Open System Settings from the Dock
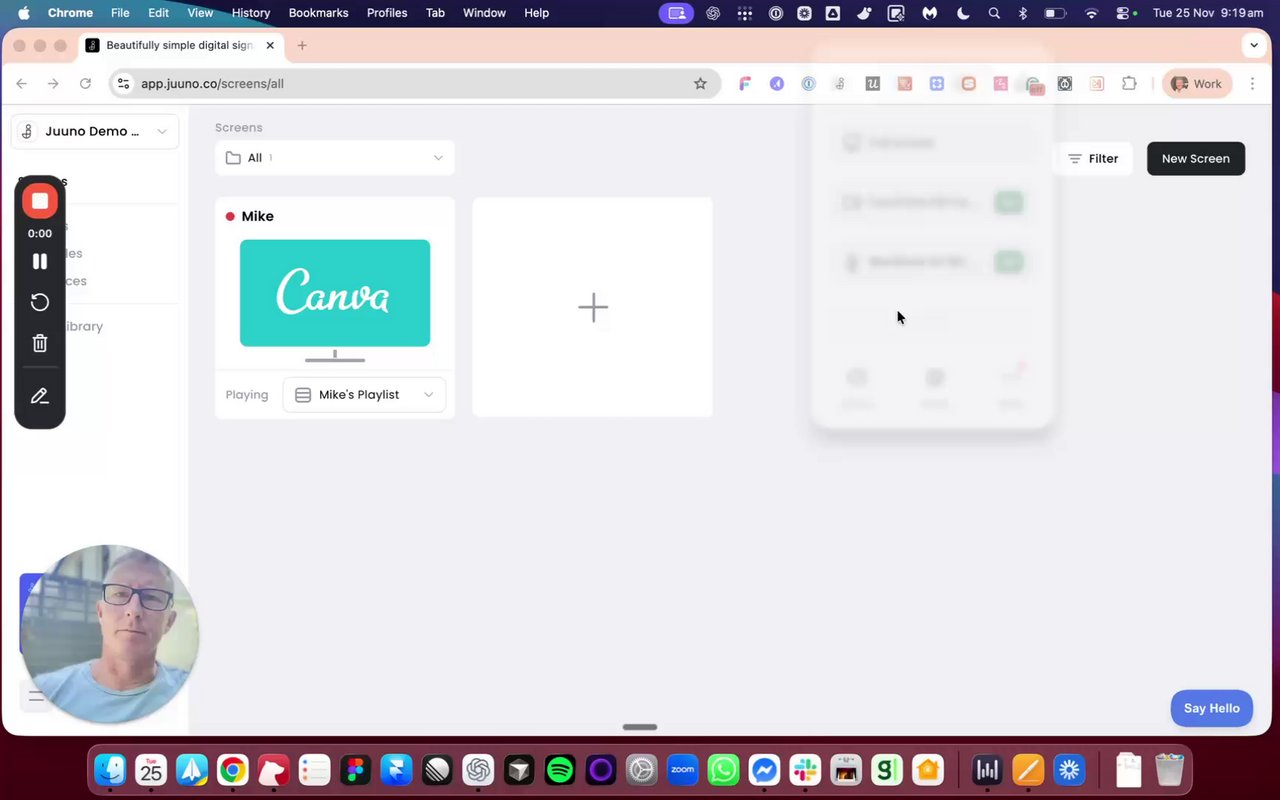This screenshot has width=1280, height=800. (x=641, y=770)
